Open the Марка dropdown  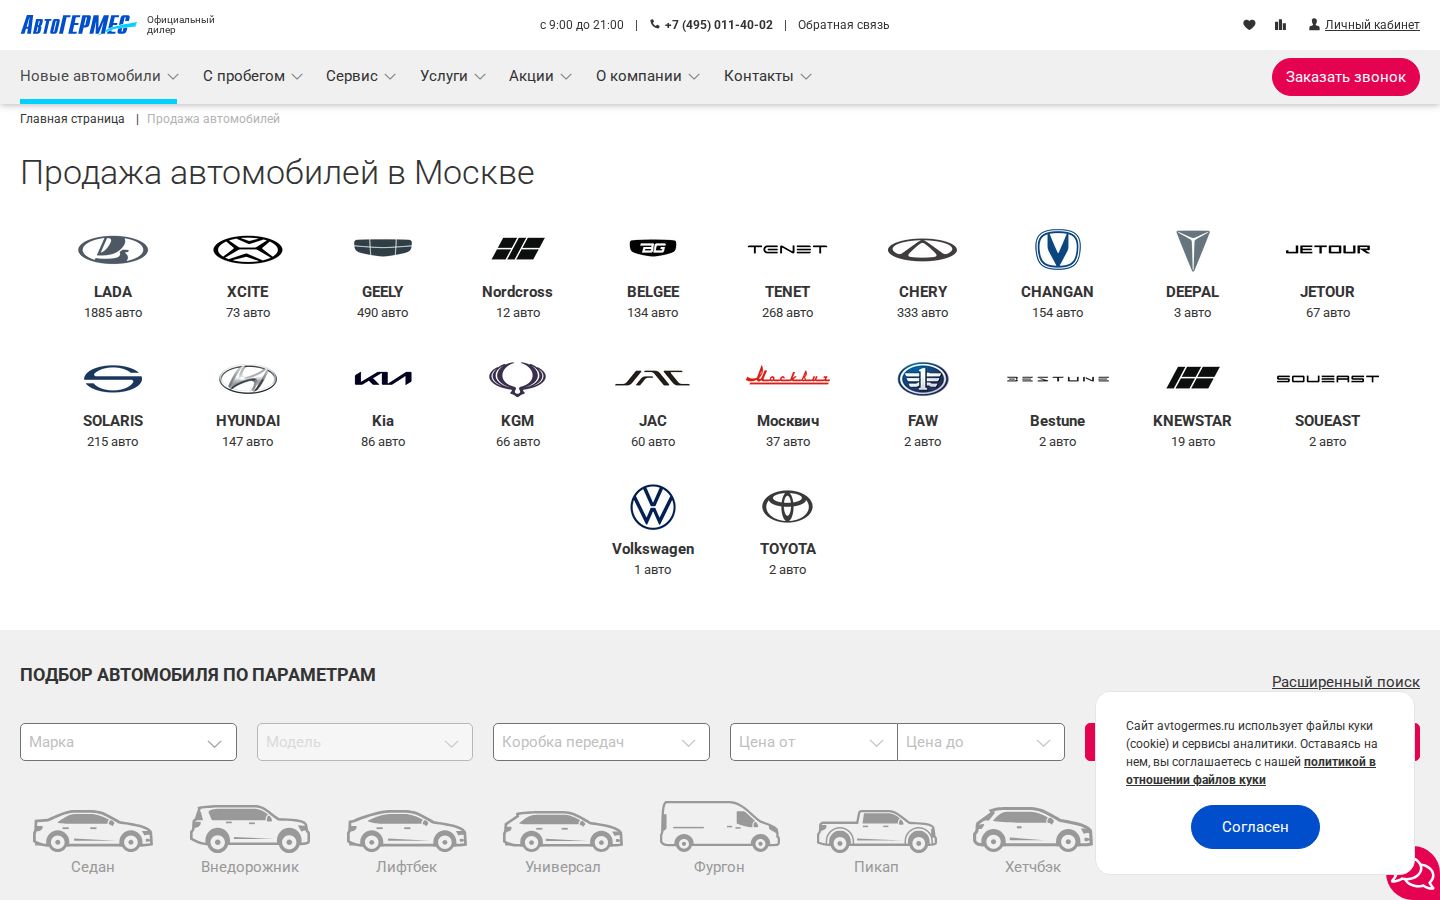(x=128, y=742)
